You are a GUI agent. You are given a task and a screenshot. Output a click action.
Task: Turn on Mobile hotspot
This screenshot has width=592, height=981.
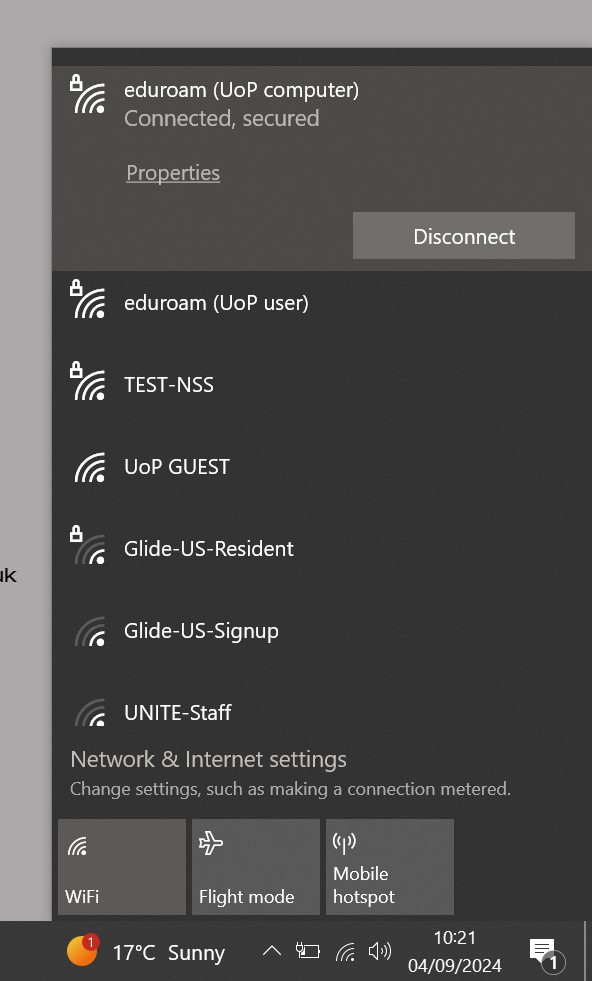tap(389, 866)
